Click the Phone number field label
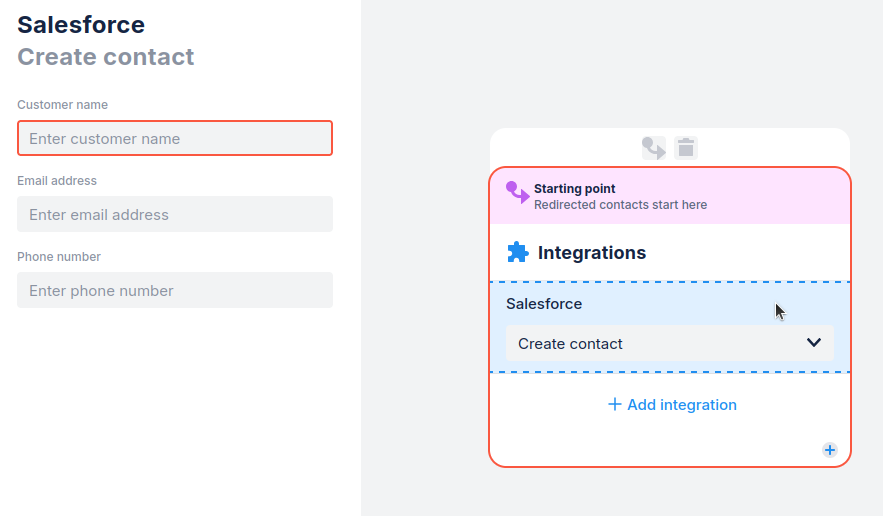Screen dimensions: 883x516 pyautogui.click(x=59, y=257)
